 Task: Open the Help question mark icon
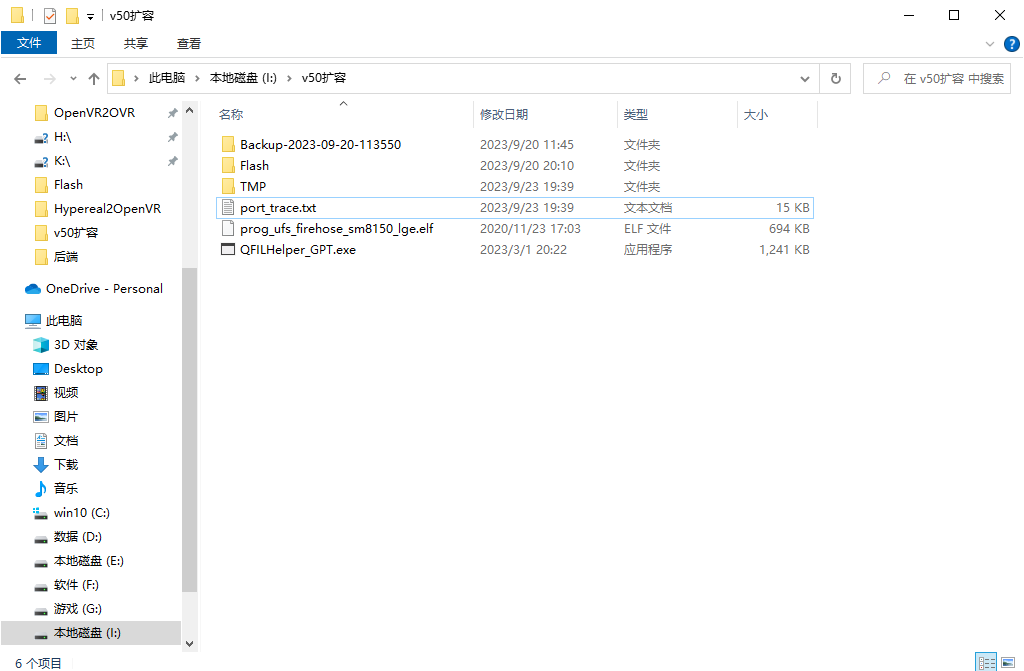coord(1011,43)
